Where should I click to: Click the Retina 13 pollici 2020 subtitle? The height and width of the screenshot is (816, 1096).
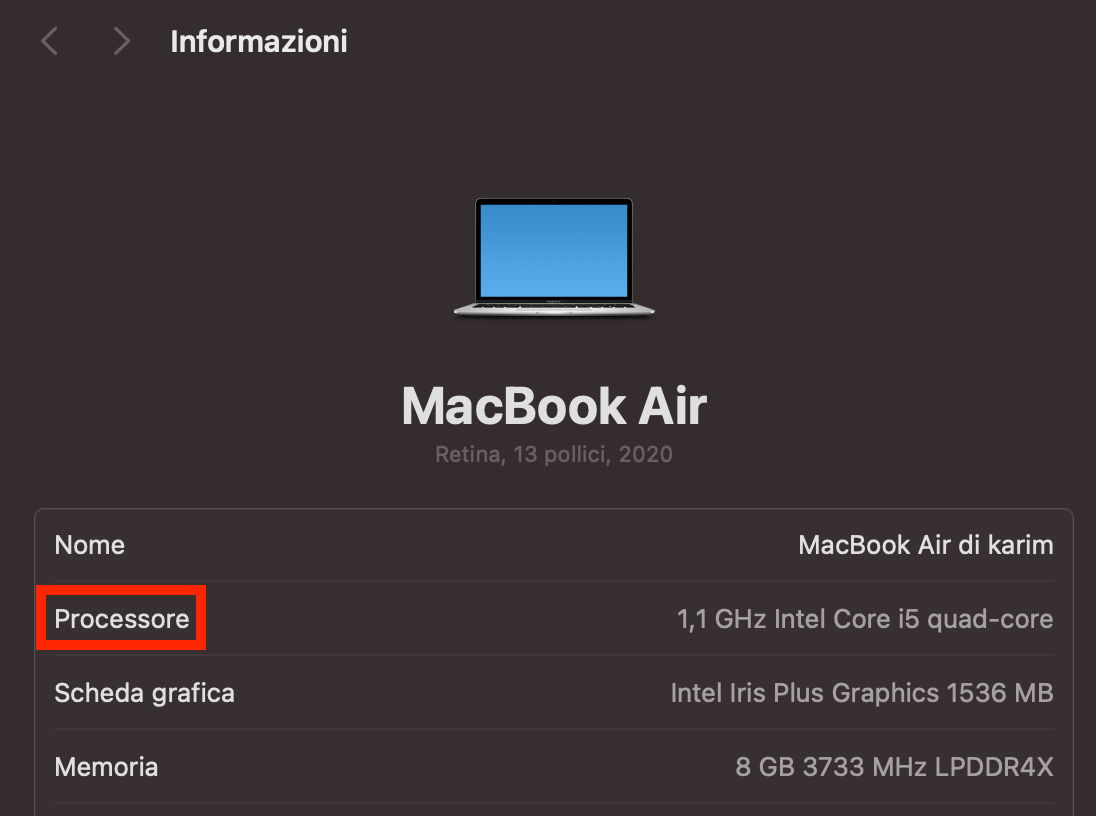click(x=553, y=454)
